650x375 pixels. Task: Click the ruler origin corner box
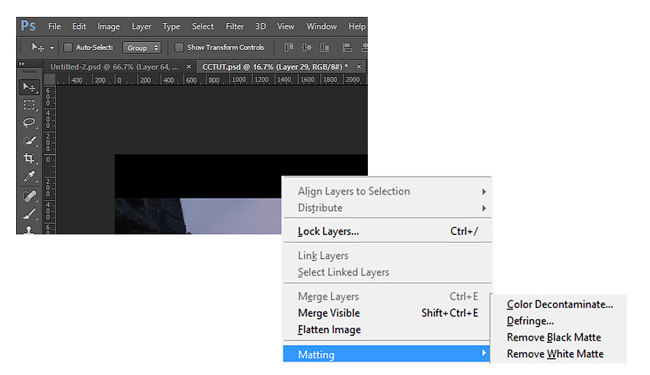click(50, 80)
